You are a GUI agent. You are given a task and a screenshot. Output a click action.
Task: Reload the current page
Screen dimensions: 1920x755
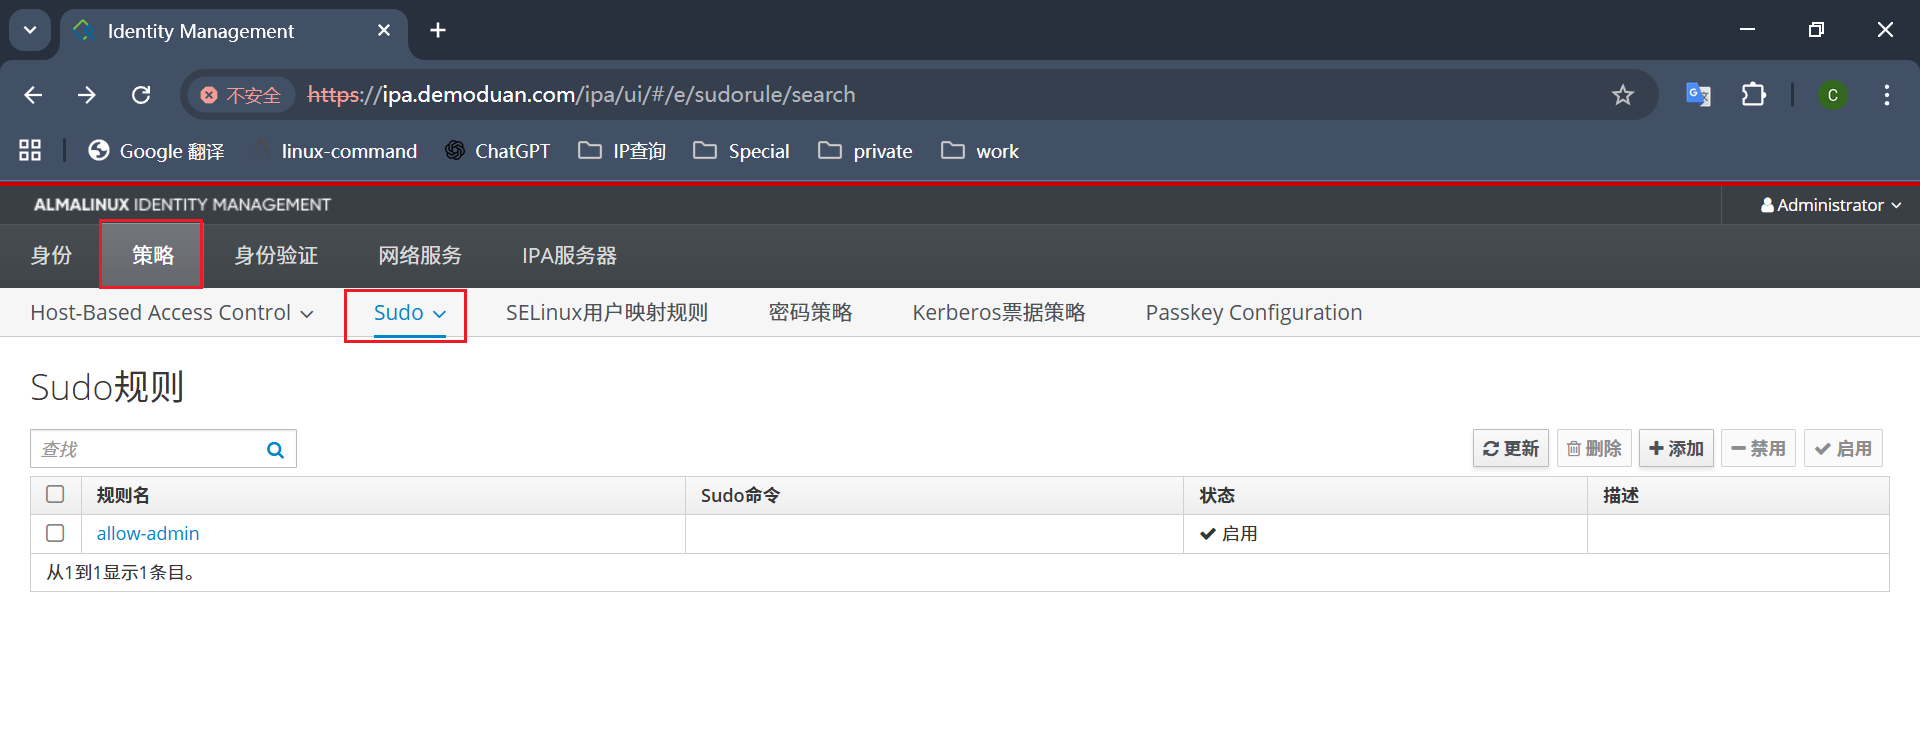click(x=141, y=95)
